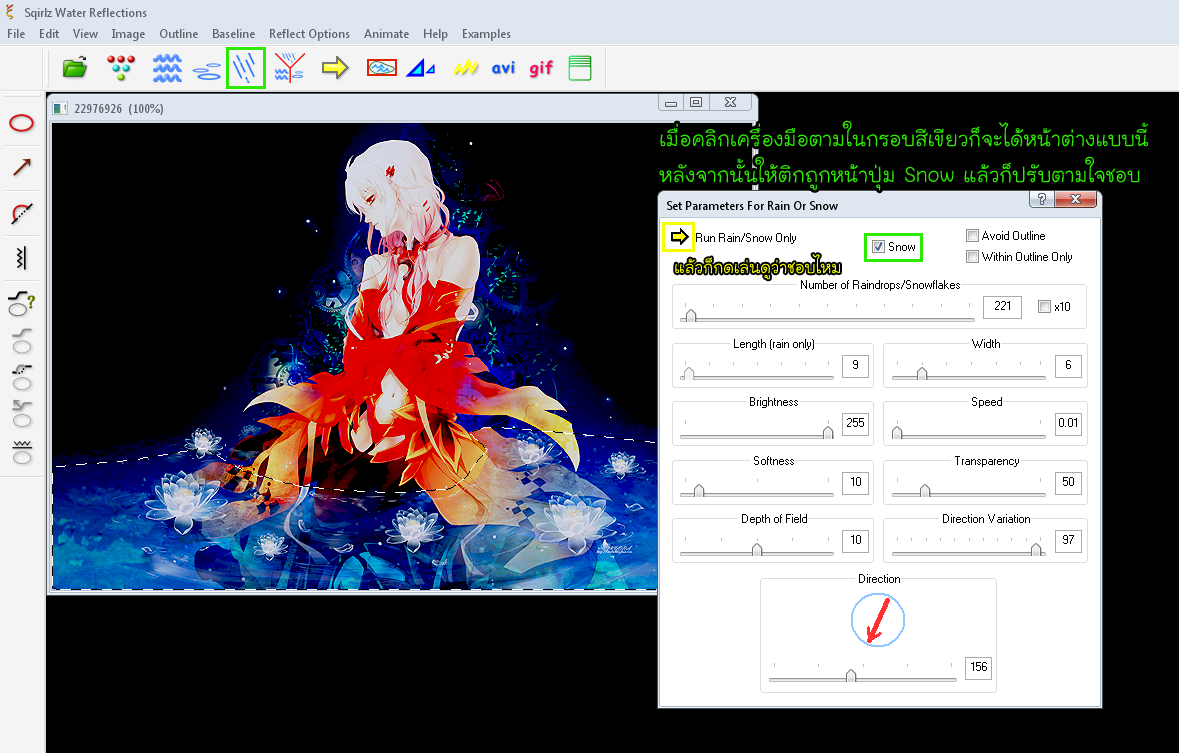Close the Set Parameters For Rain Or Snow dialog
The width and height of the screenshot is (1179, 753).
click(1075, 199)
